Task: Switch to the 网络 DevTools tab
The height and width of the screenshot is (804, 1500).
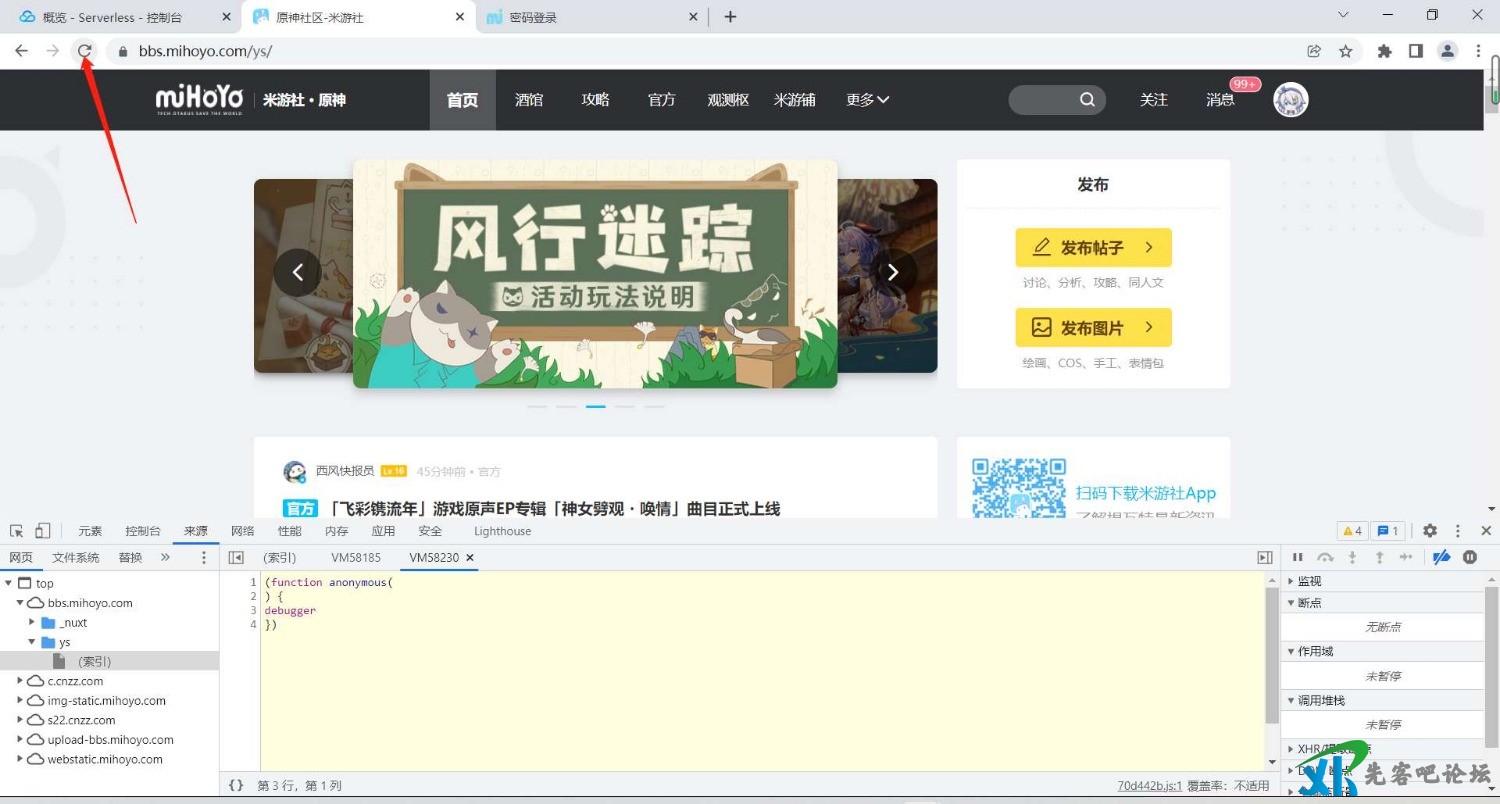Action: pos(243,531)
